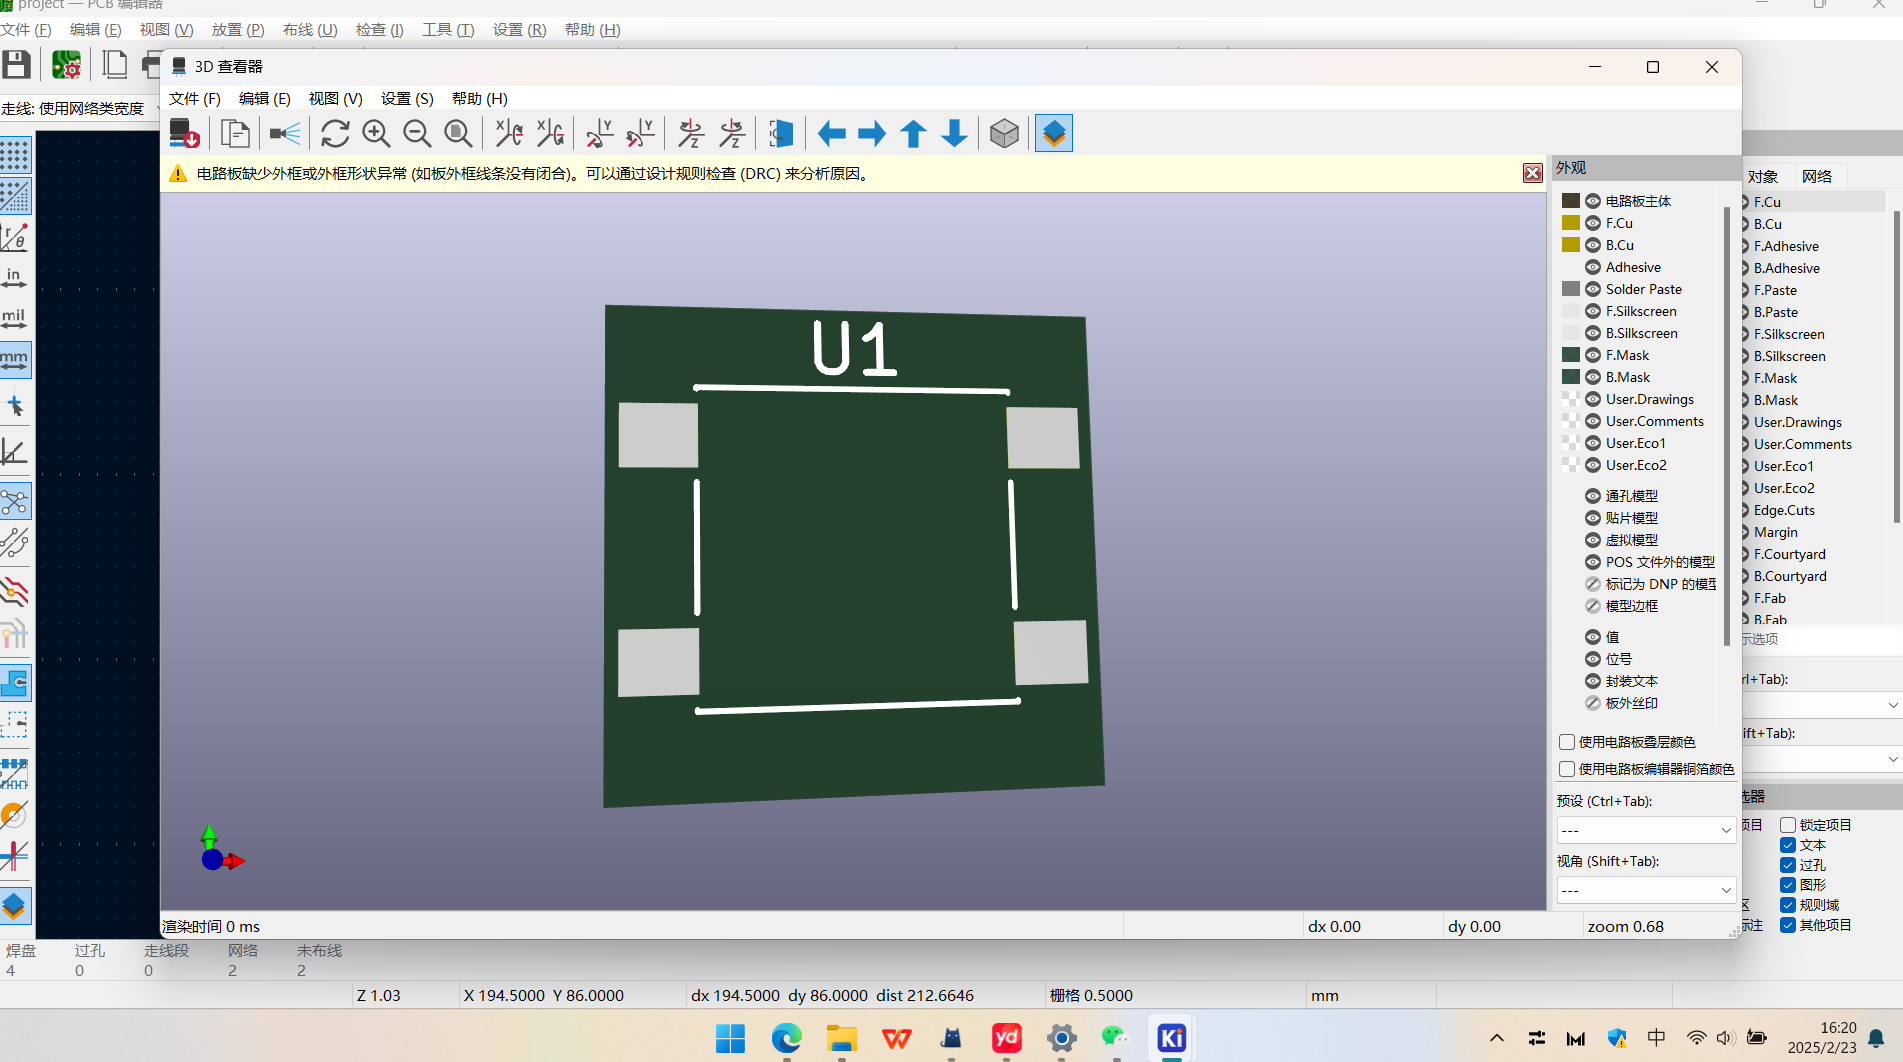Click the blue left arrow pan icon
The image size is (1903, 1062).
click(x=831, y=133)
